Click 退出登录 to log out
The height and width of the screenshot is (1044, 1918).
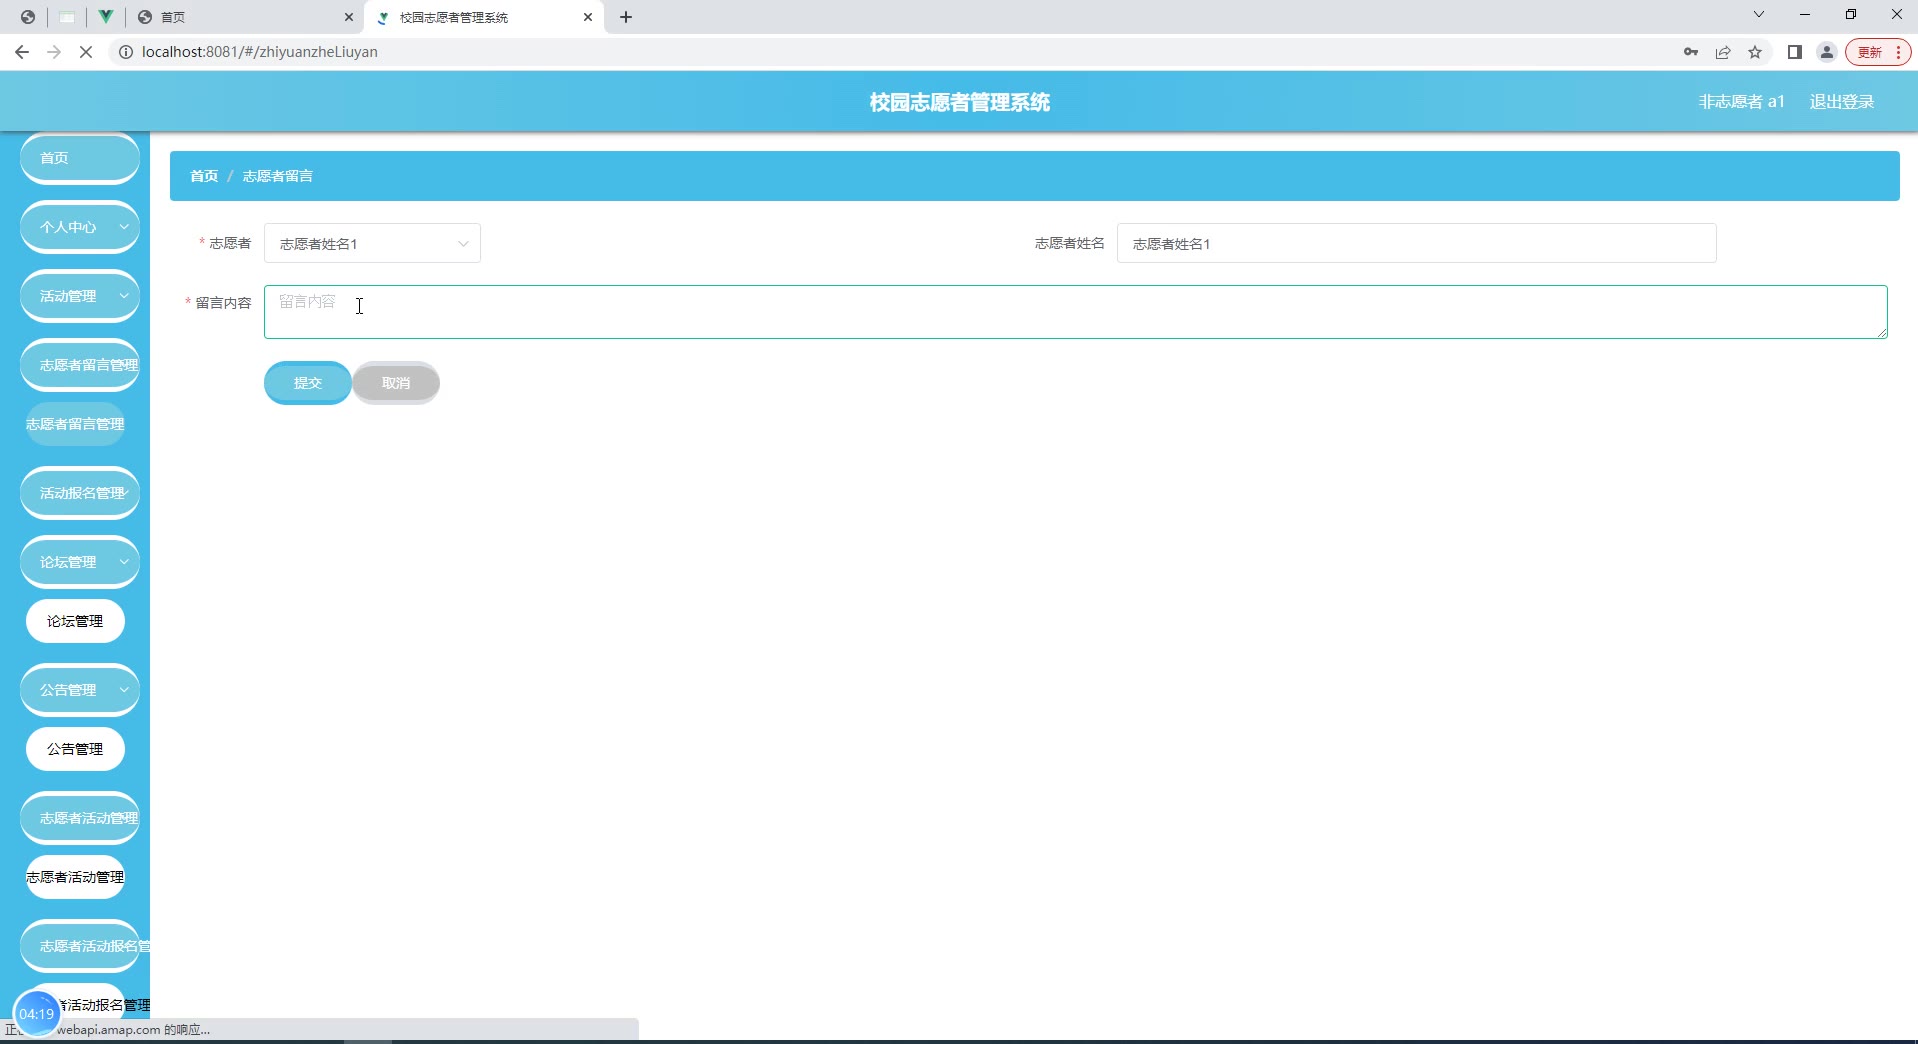1842,102
